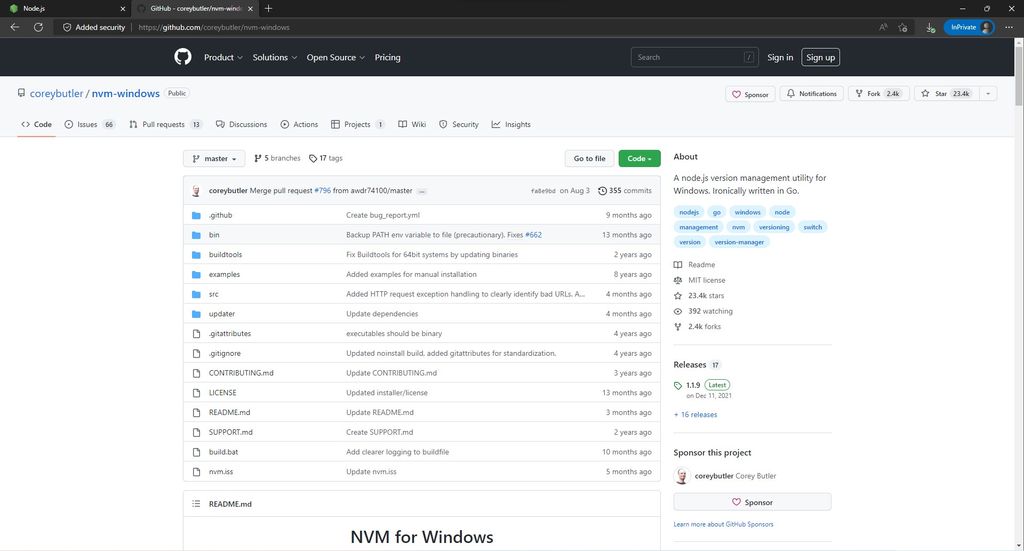Open the Solutions dropdown menu
This screenshot has width=1024, height=551.
[x=275, y=57]
